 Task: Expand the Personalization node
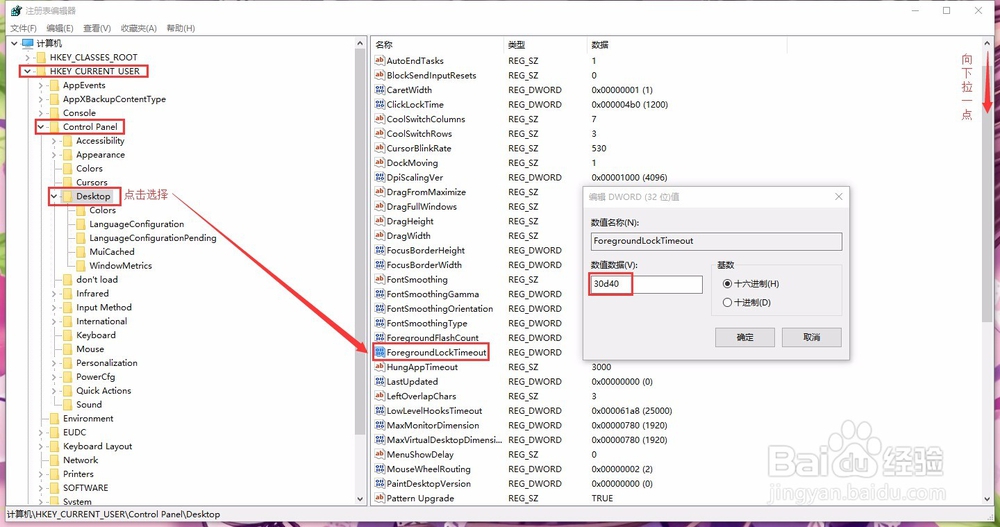[x=54, y=363]
